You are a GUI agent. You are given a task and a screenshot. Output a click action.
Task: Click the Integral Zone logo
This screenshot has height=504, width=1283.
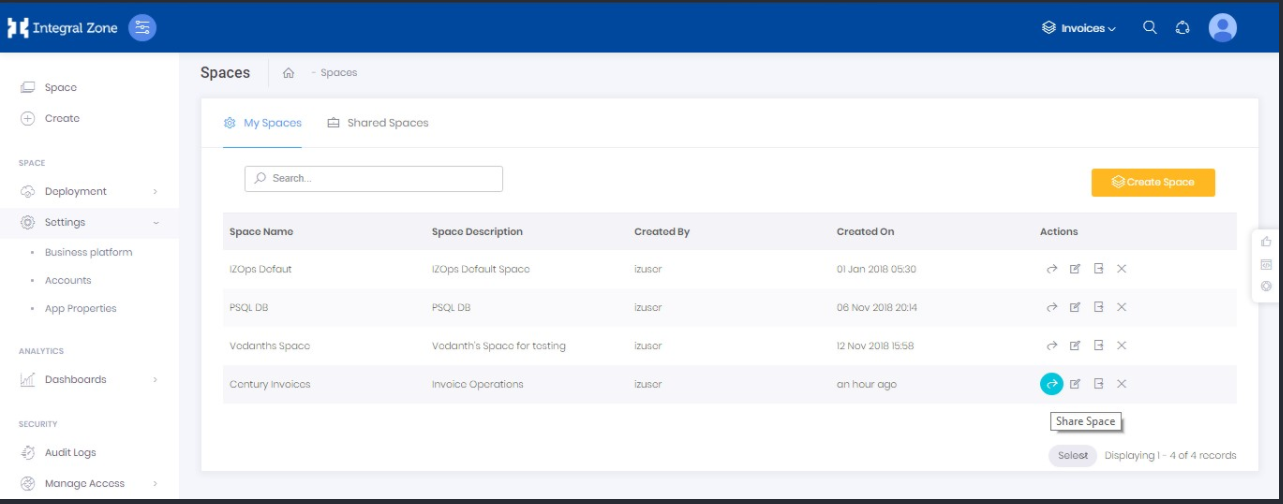coord(63,28)
